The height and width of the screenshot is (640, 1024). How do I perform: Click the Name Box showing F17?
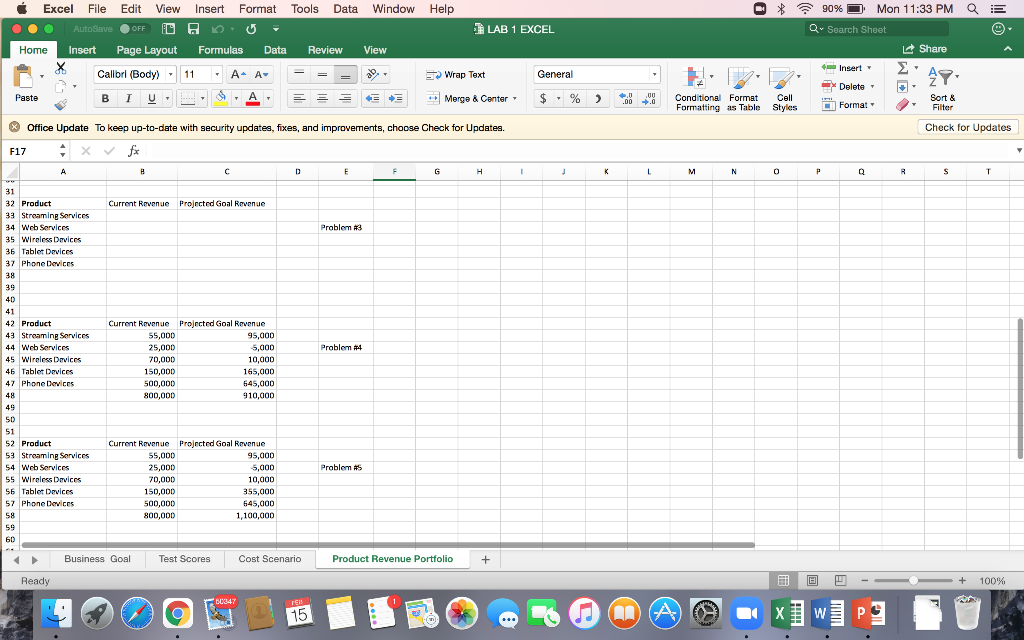(30, 151)
